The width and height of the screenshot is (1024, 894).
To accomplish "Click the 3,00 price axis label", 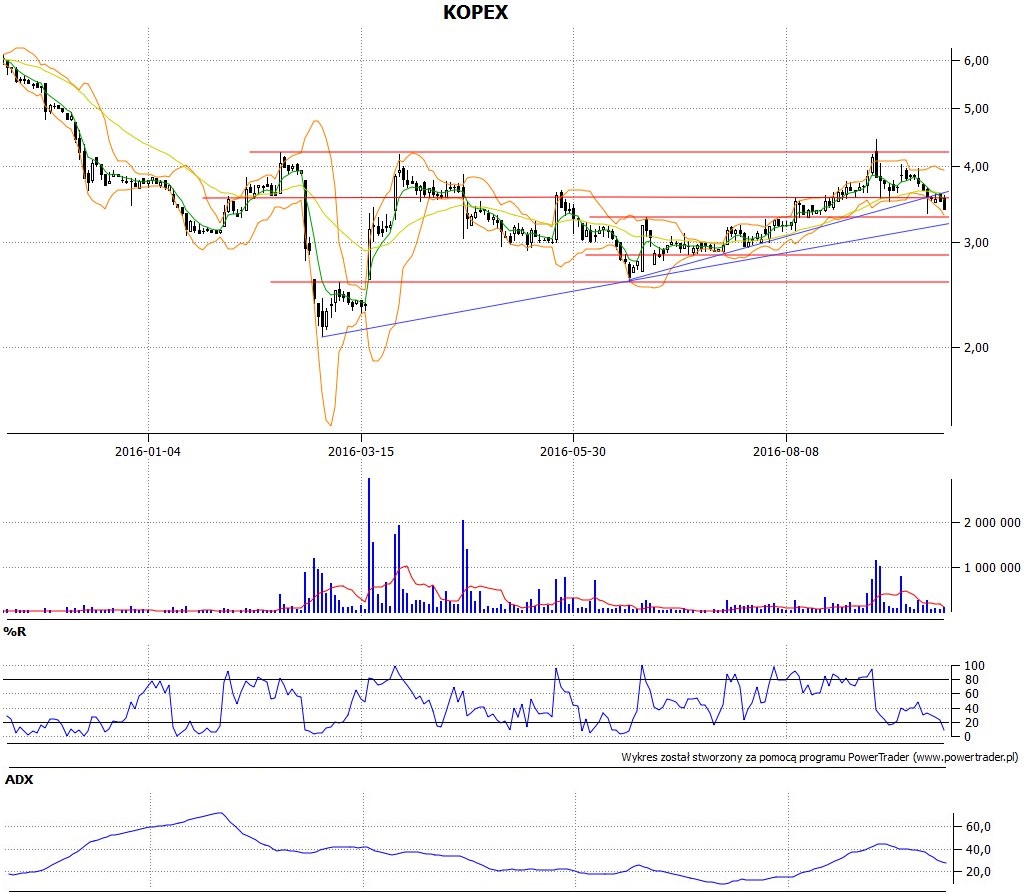I will point(976,243).
